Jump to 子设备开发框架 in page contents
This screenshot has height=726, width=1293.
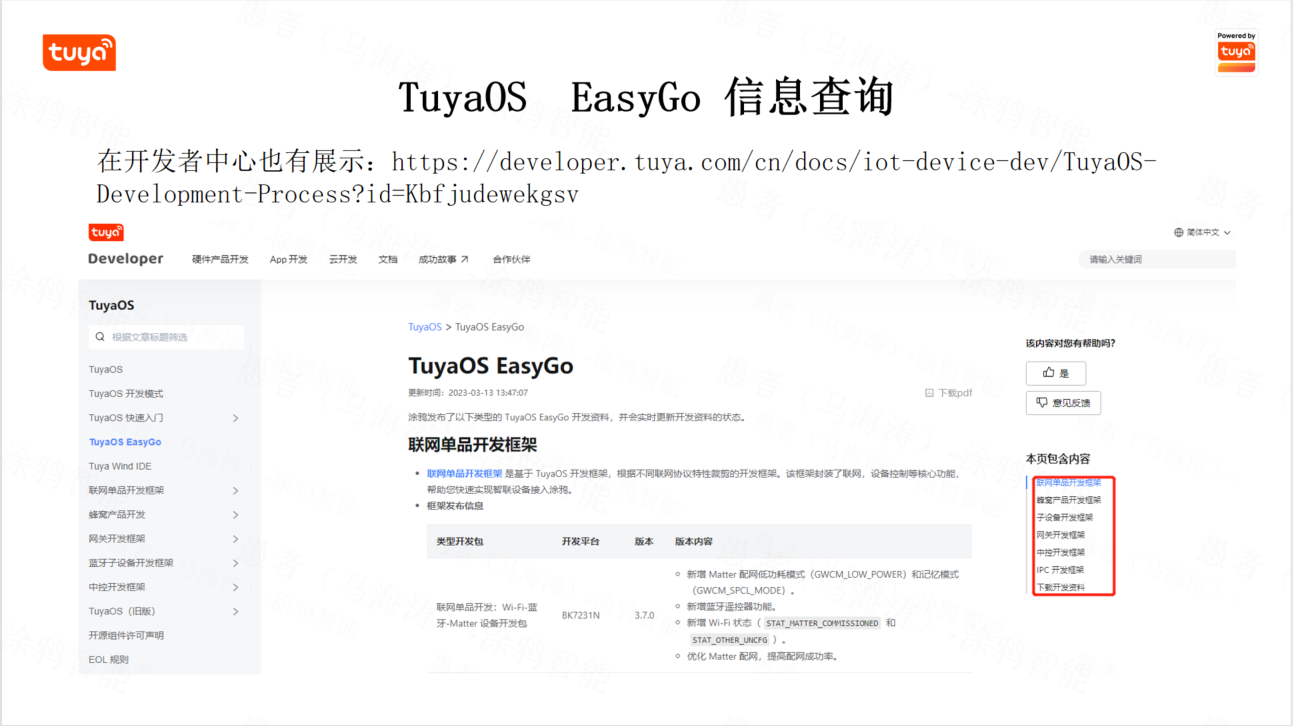(1064, 517)
